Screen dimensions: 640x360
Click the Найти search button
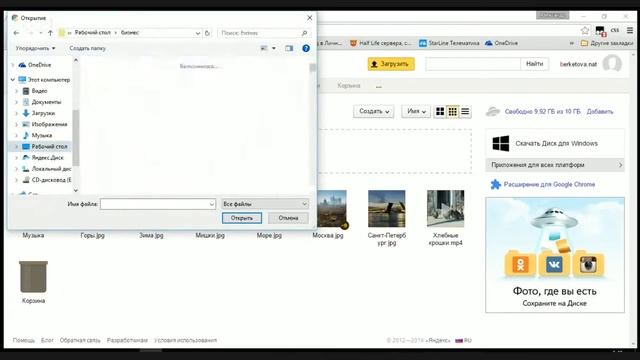tap(534, 64)
